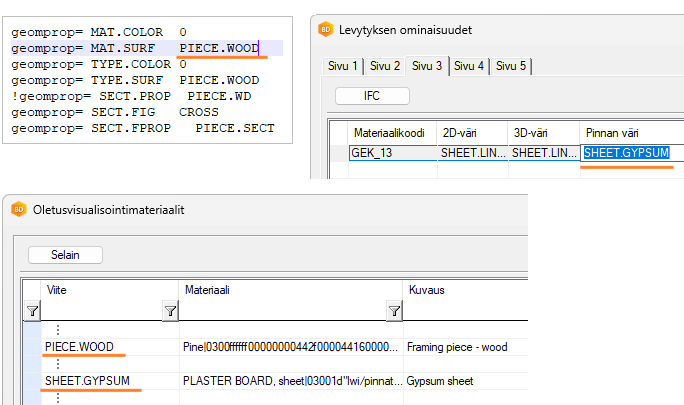Open the Sivu 4 tab

(468, 66)
